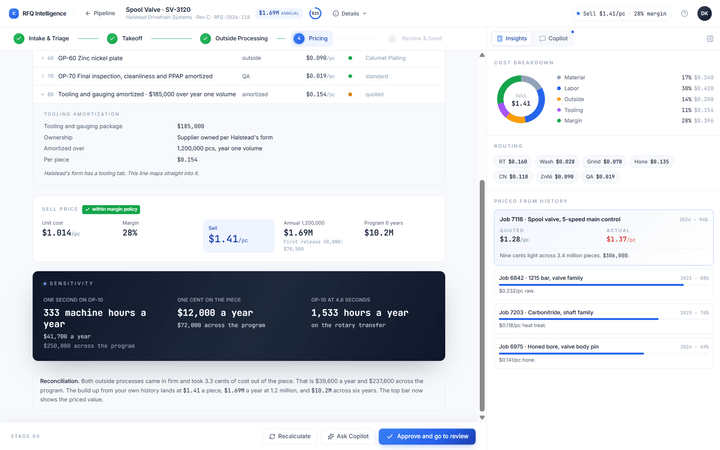Switch to the Copilot tab
Screen dimensions: 720x450
pos(553,39)
